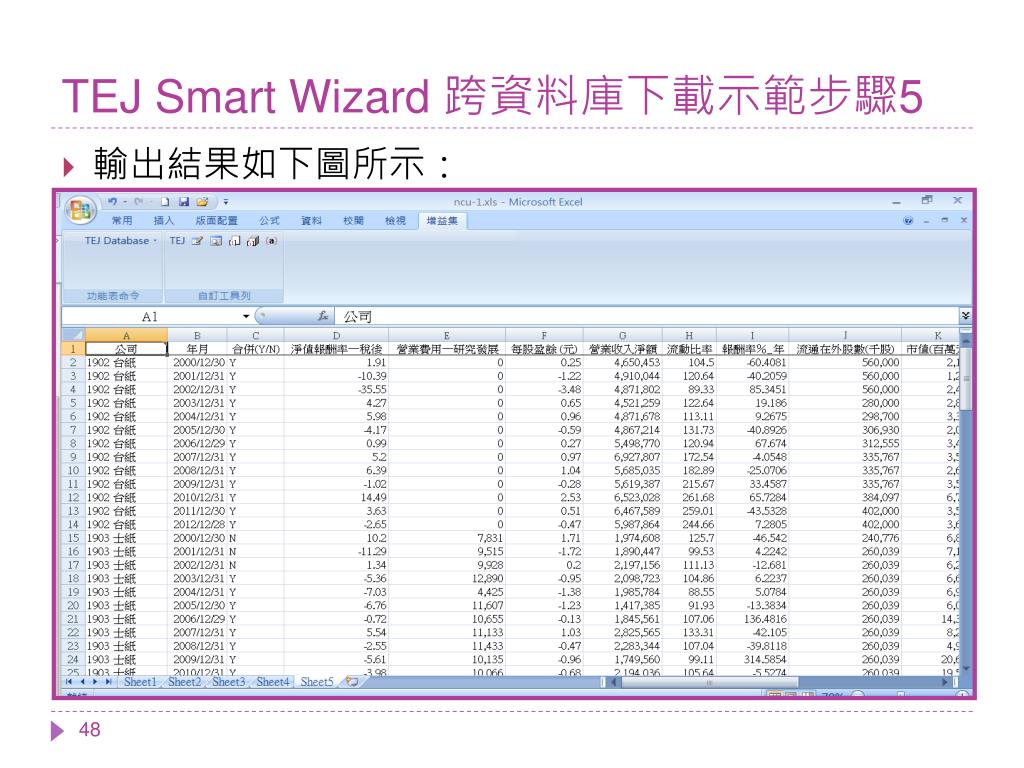Viewport: 1024px width, 768px height.
Task: Select the 增益集 add-ins ribbon tab
Action: pos(442,221)
